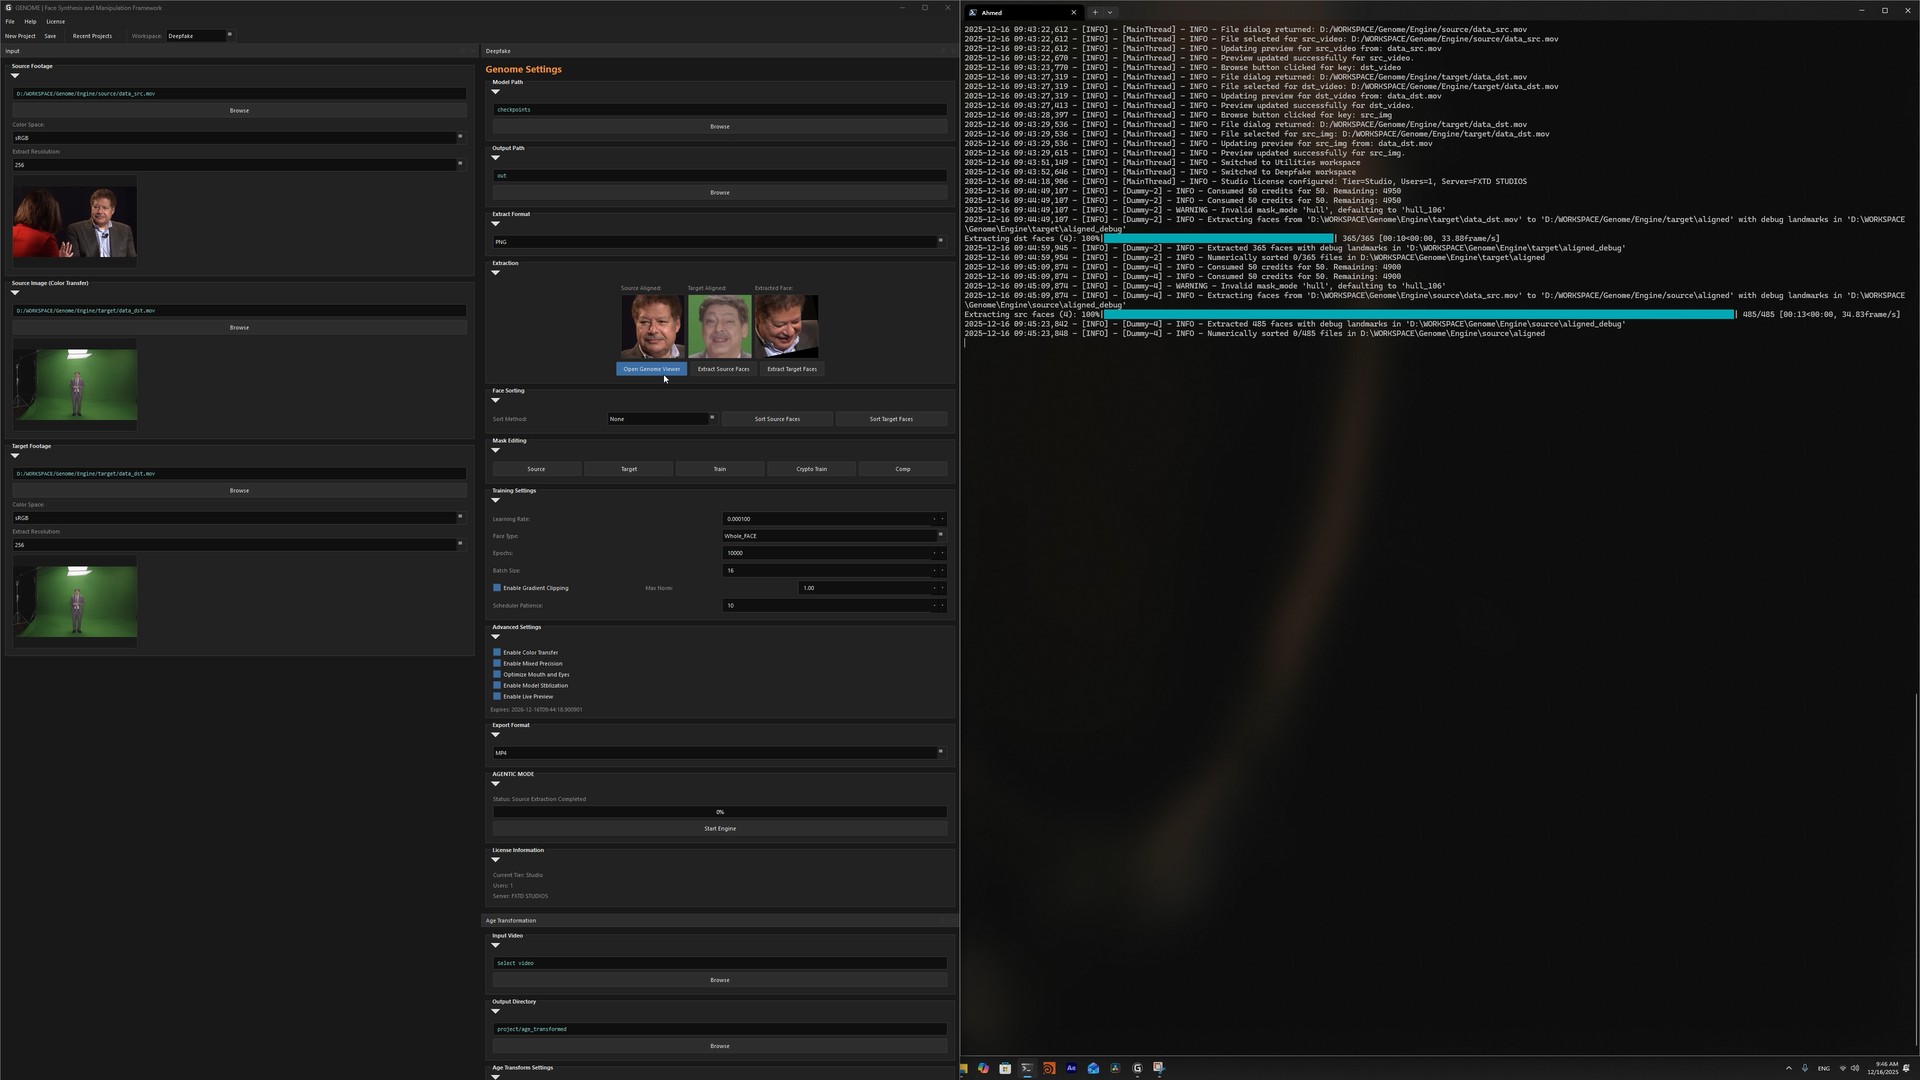Click the Agentic Mode progress bar
Screen dimensions: 1920x1080
point(719,812)
